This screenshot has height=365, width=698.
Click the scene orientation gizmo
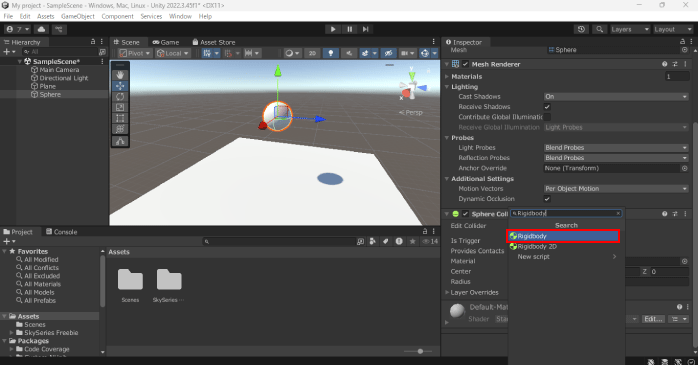[412, 86]
